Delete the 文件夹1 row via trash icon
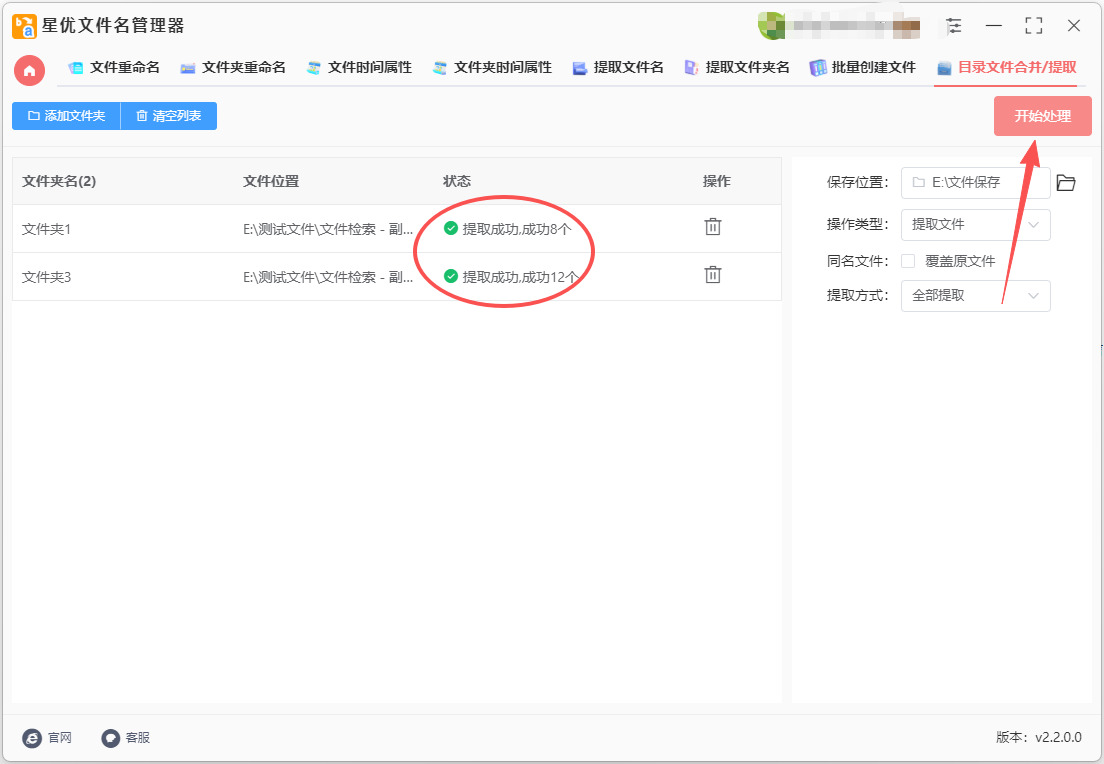1104x764 pixels. point(713,227)
